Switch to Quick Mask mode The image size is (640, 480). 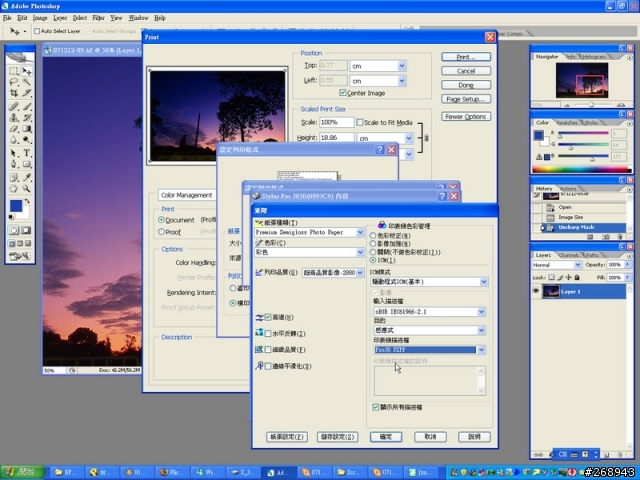[26, 230]
